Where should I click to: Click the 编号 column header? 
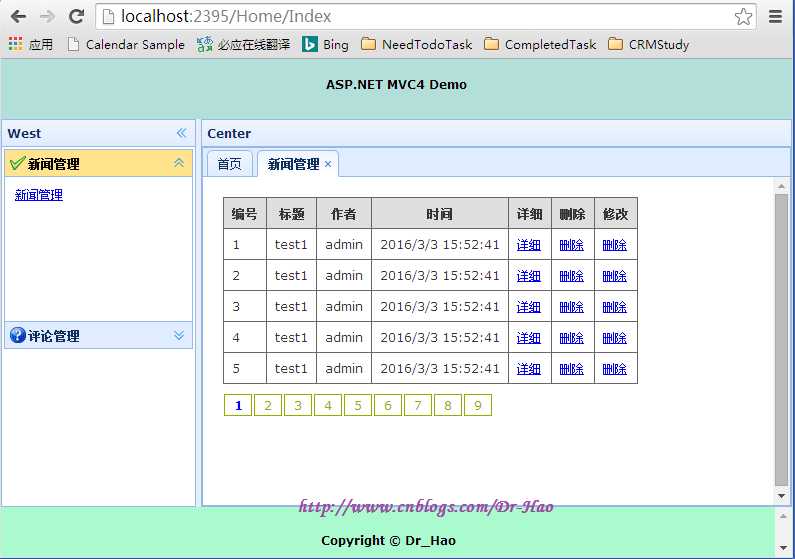click(x=245, y=214)
